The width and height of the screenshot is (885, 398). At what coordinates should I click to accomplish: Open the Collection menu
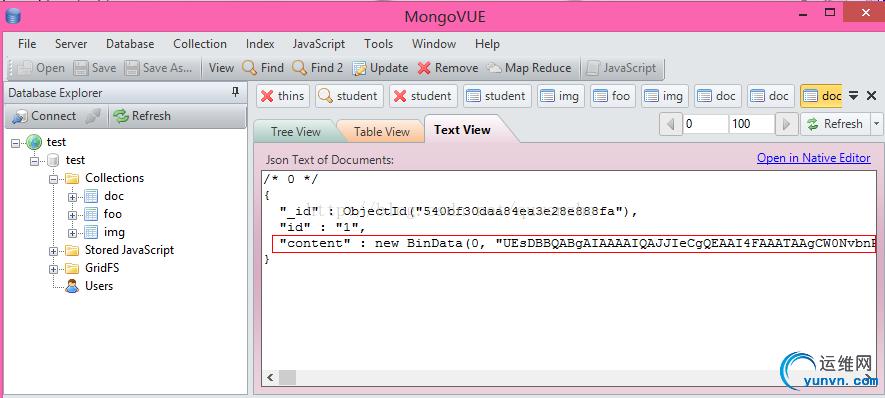(x=200, y=43)
